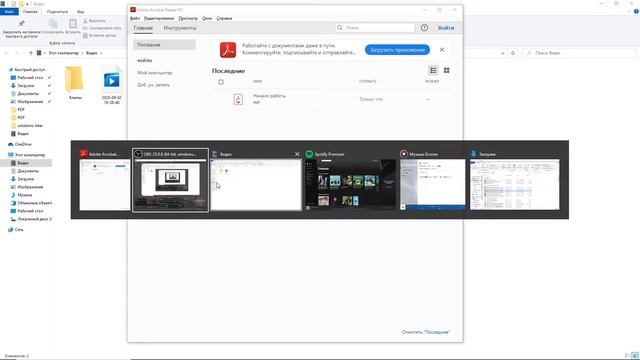Select Сеть in the navigation pane
This screenshot has height=360, width=640.
(16, 230)
